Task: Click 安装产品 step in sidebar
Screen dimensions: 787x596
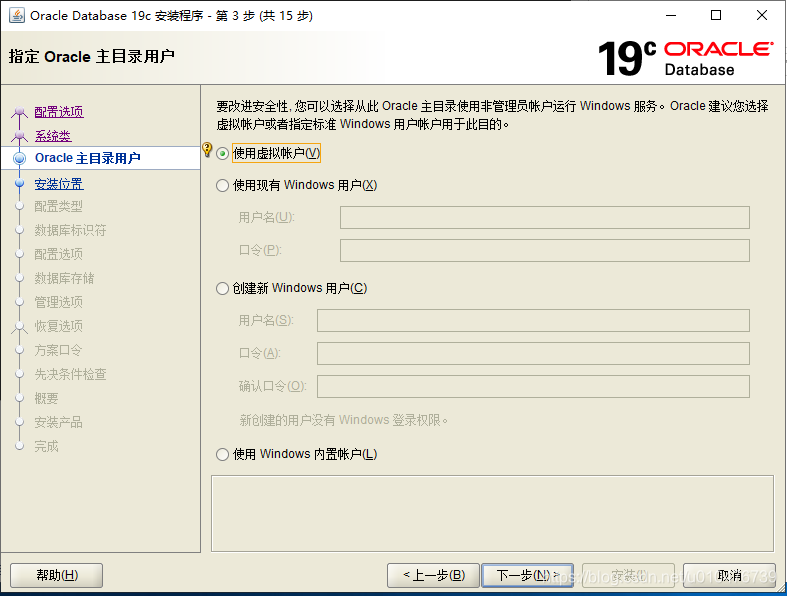Action: (58, 422)
